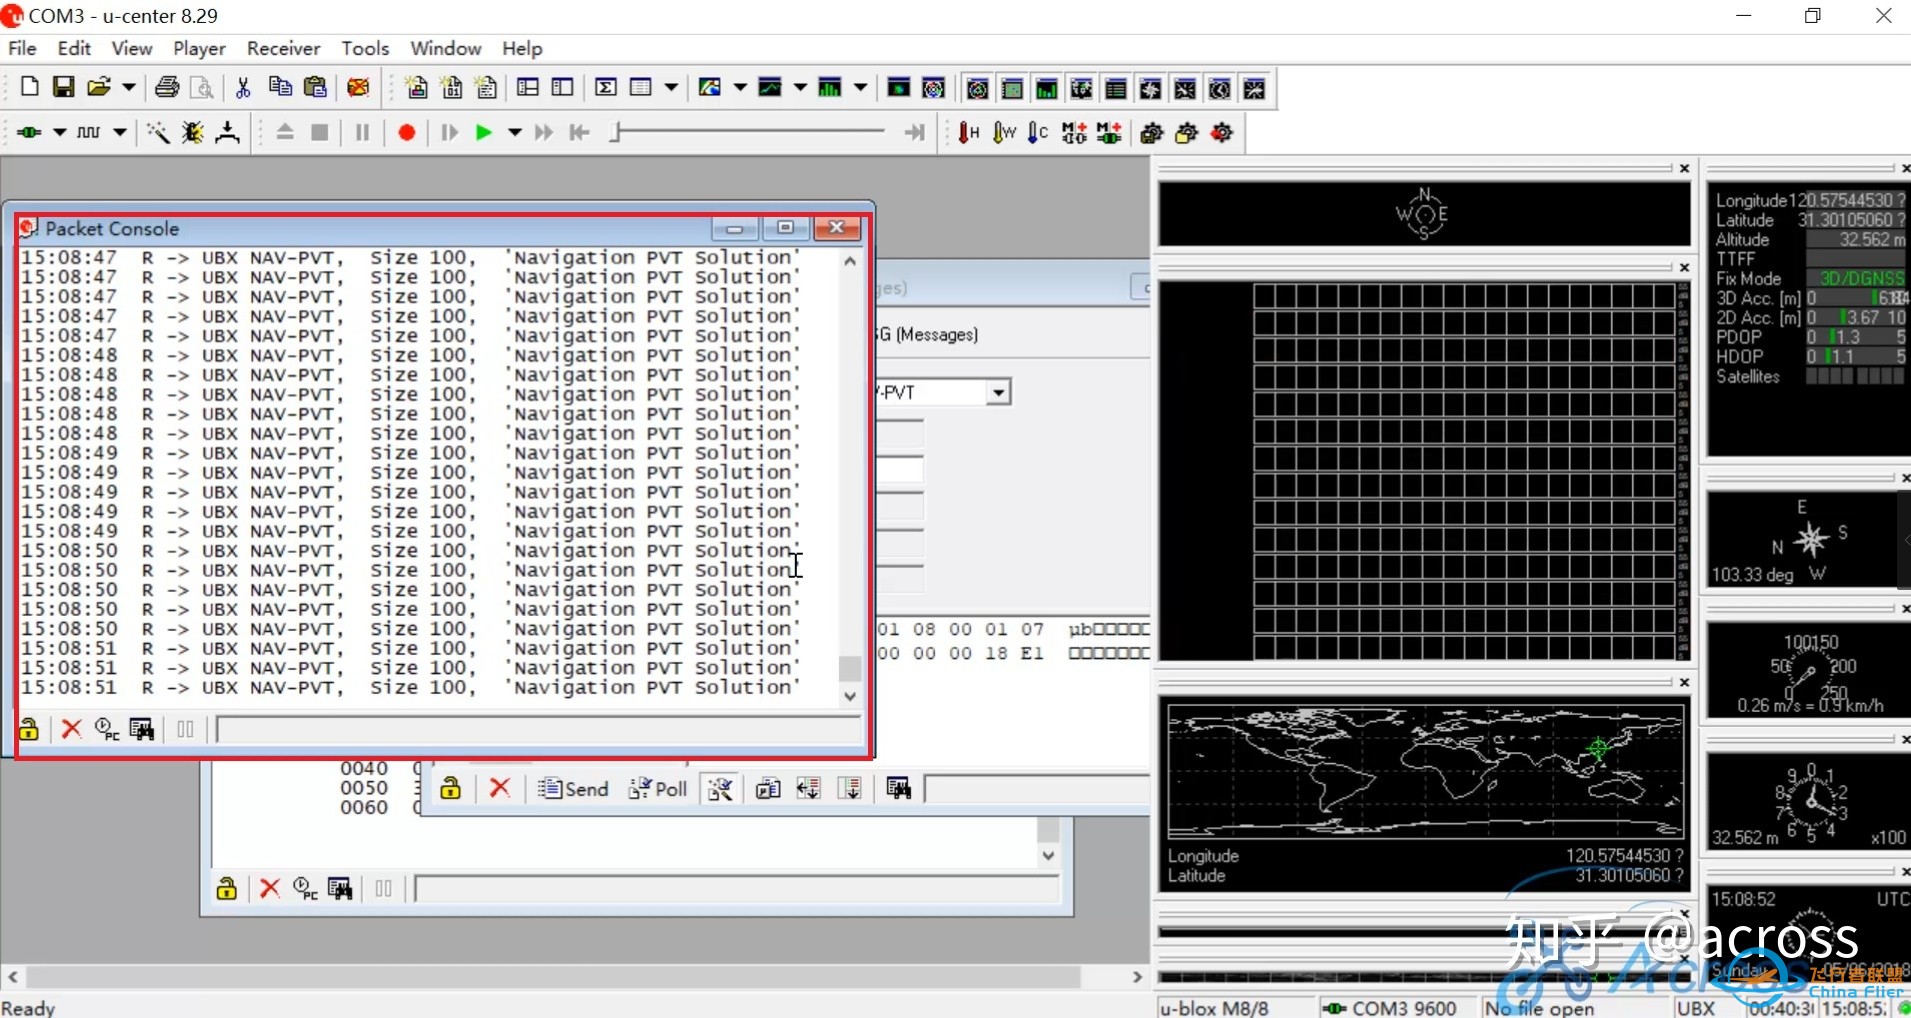Expand the COM port connection dropdown
Image resolution: width=1911 pixels, height=1018 pixels.
59,132
